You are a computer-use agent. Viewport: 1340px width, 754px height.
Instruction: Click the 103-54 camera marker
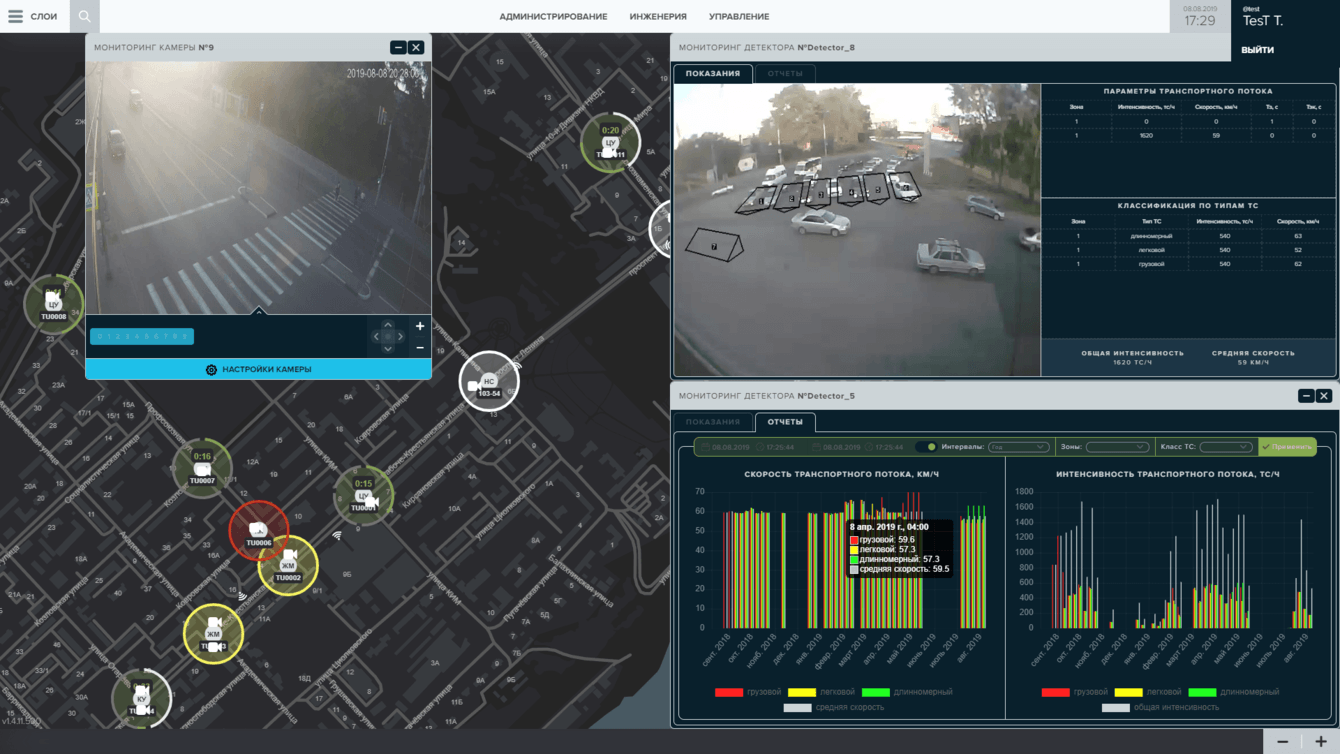[x=488, y=382]
